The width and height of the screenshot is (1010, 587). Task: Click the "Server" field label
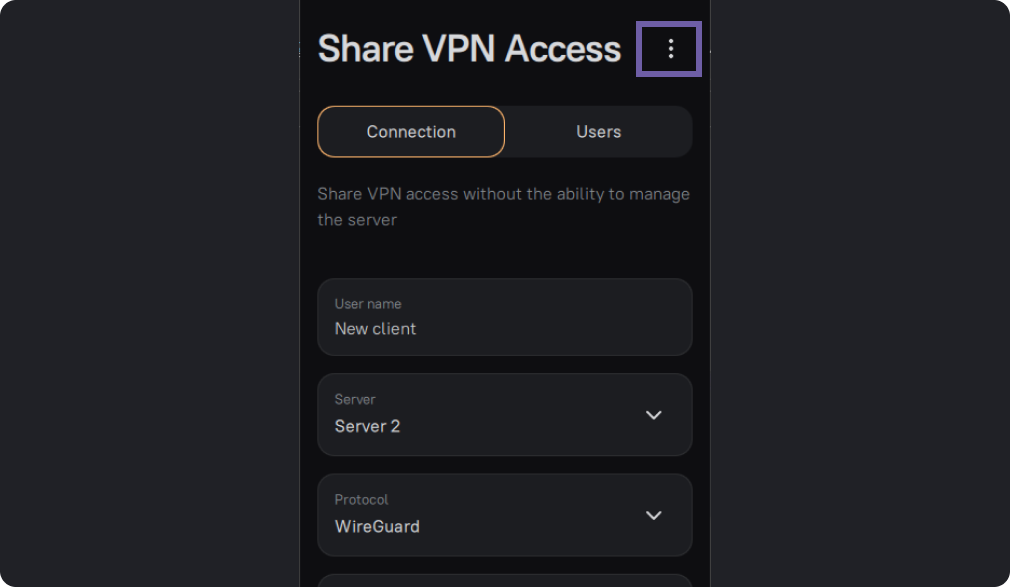[x=355, y=399]
